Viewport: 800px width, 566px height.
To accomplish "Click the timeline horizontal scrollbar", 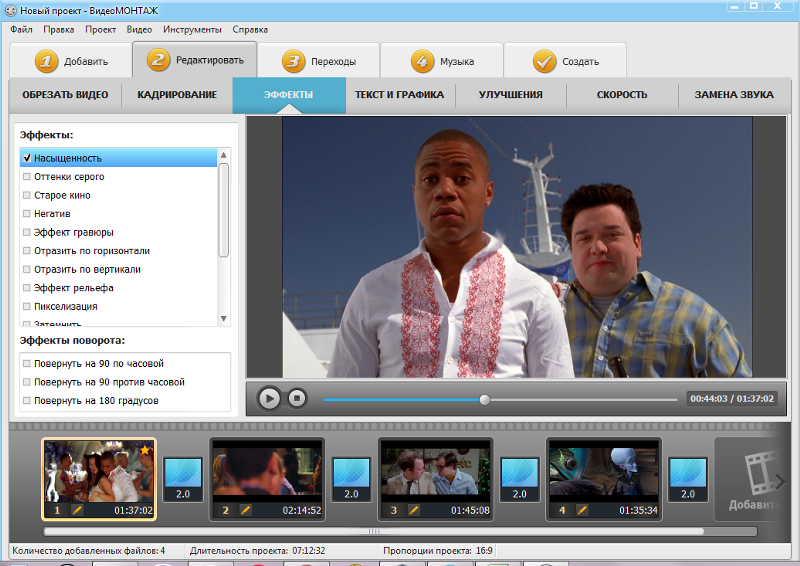I will [x=373, y=531].
